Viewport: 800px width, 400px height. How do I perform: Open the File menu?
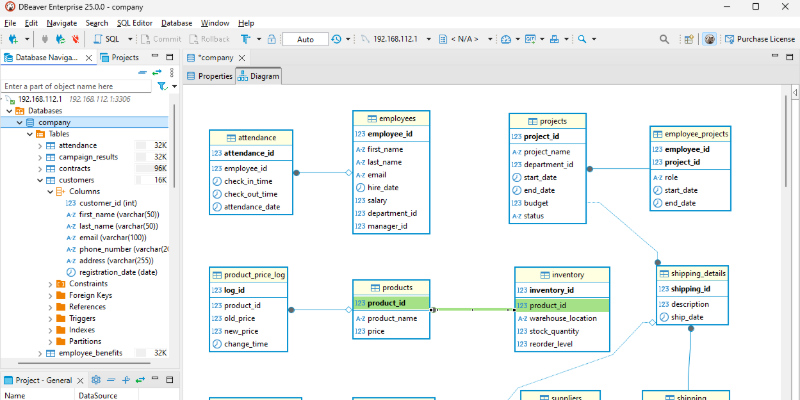[x=10, y=23]
